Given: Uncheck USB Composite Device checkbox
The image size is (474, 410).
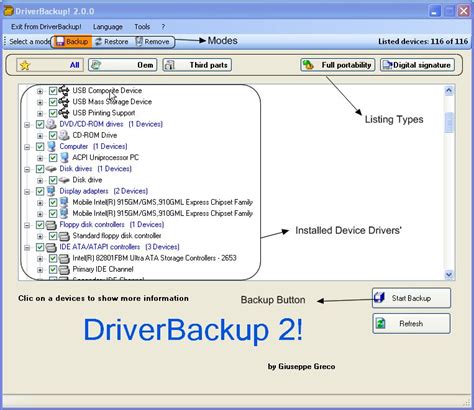Looking at the screenshot, I should (53, 91).
